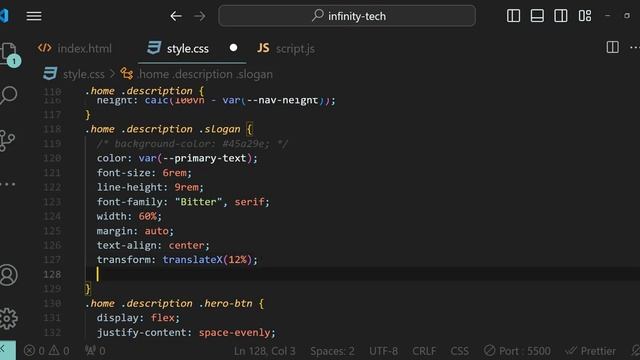The image size is (640, 360).
Task: Click the font-size 6rem value
Action: point(174,173)
